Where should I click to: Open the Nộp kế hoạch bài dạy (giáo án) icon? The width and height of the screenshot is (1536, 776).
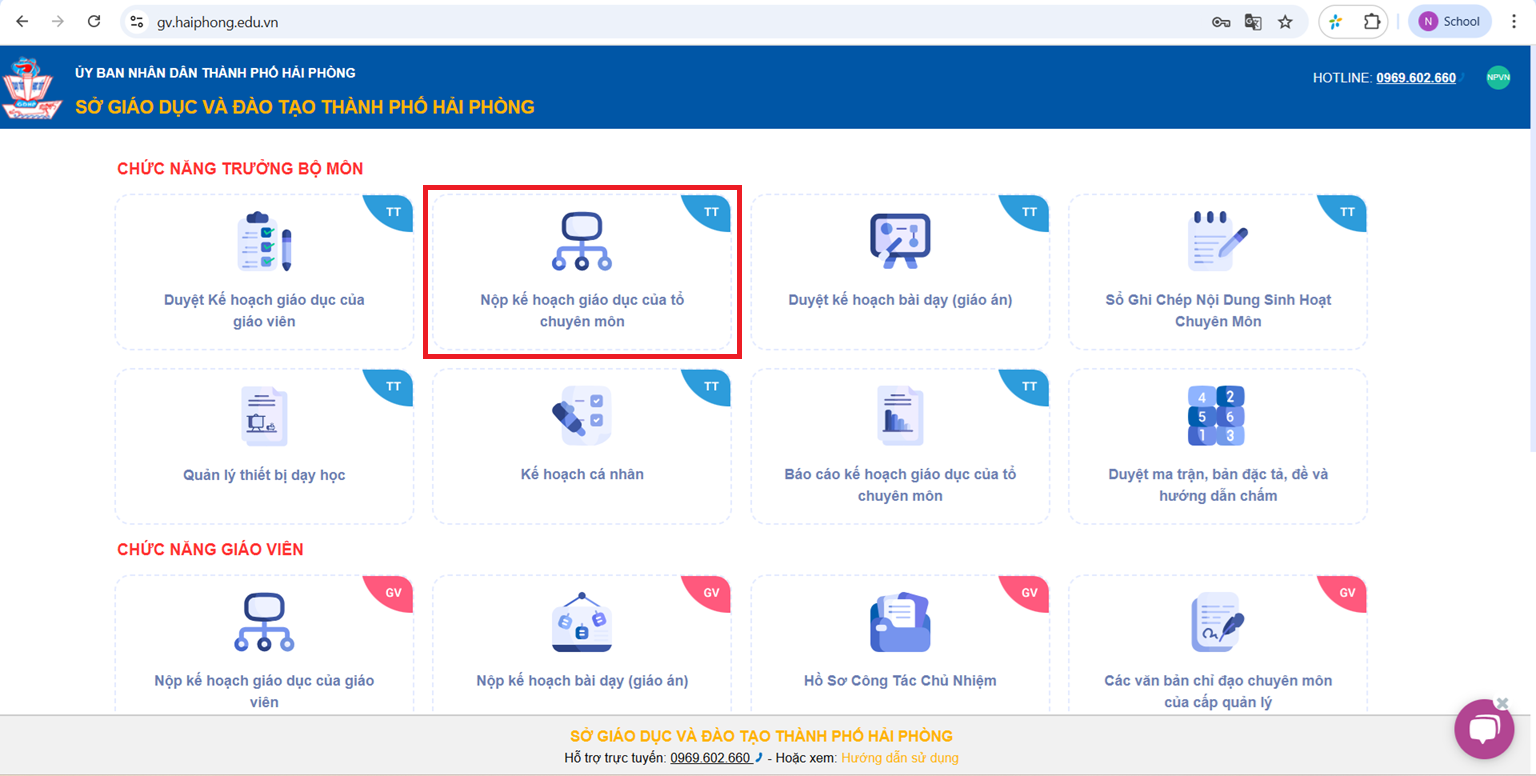click(581, 623)
